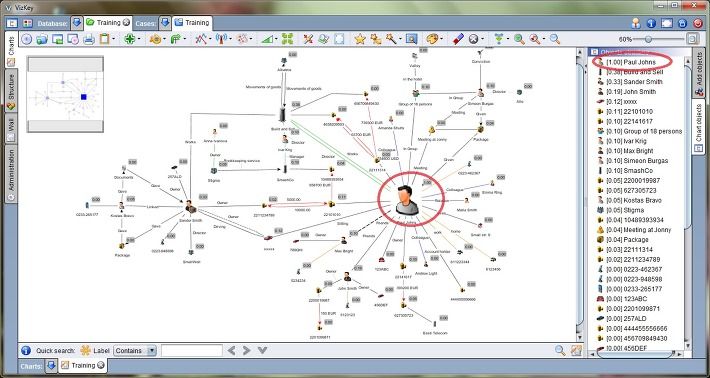Open the Cases dropdown arrow

(x=165, y=23)
